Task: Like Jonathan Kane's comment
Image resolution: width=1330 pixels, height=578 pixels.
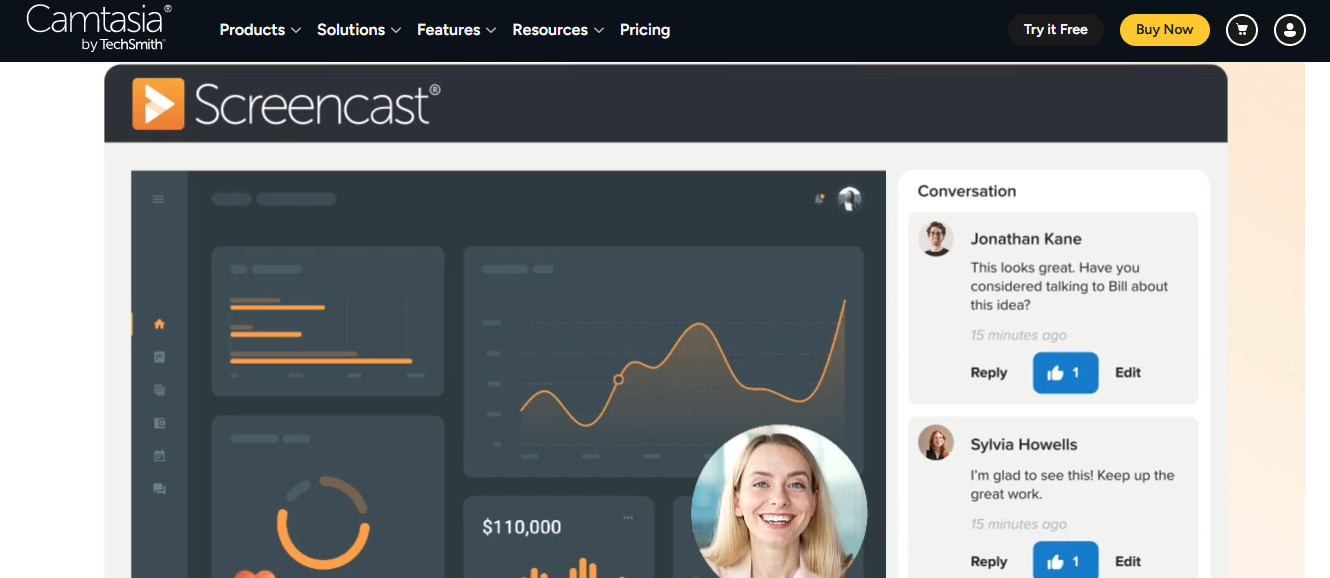Action: [x=1065, y=373]
